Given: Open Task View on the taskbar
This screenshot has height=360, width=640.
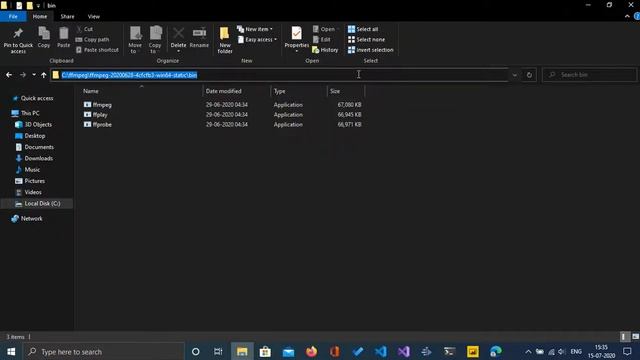Looking at the screenshot, I should pyautogui.click(x=218, y=351).
